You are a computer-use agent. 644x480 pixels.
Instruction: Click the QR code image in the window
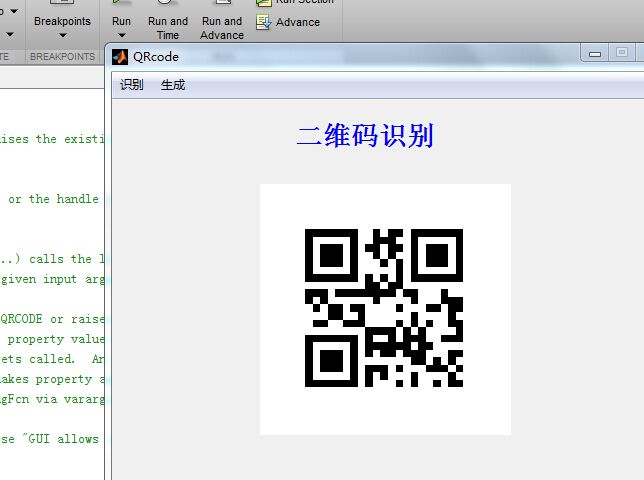coord(384,308)
